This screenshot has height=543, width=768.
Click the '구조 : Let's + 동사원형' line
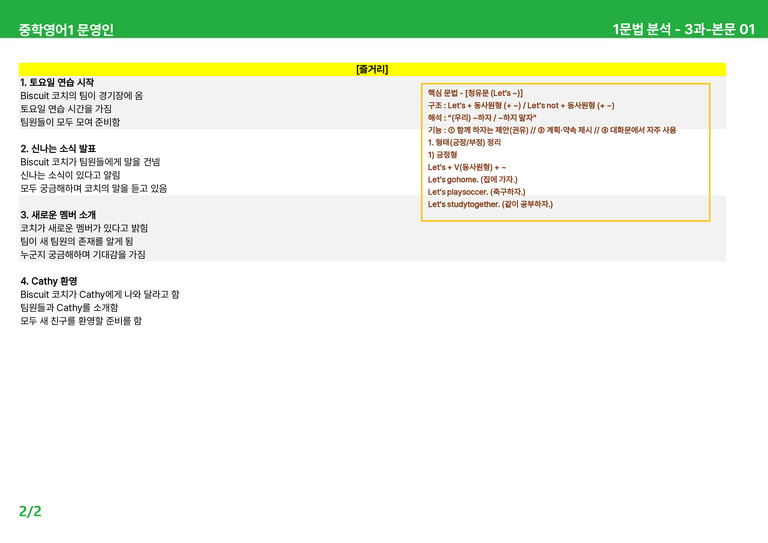521,105
